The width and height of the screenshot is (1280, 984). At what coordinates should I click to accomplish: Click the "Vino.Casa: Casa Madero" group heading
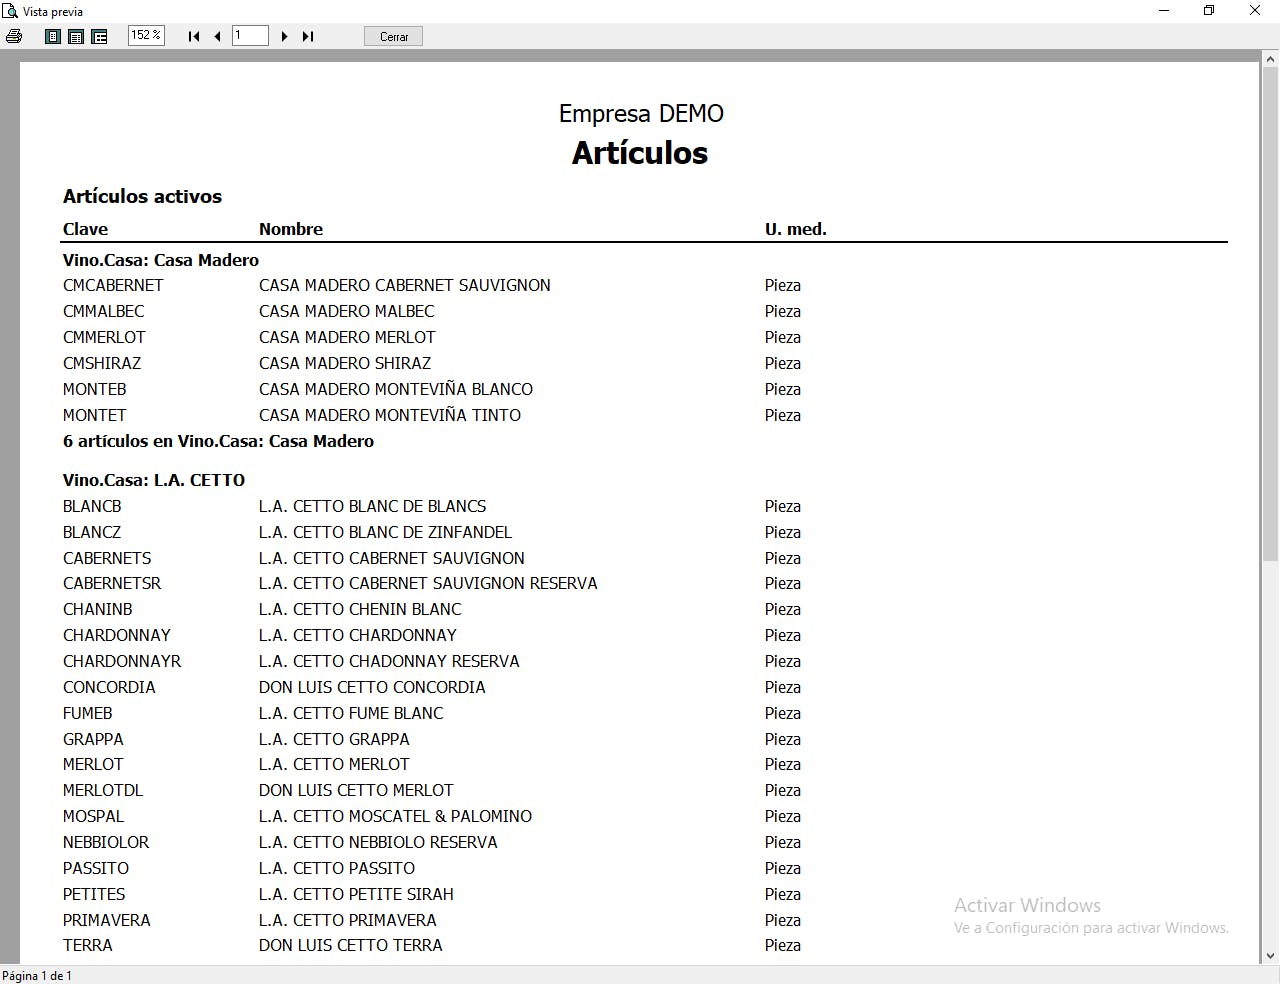tap(161, 260)
